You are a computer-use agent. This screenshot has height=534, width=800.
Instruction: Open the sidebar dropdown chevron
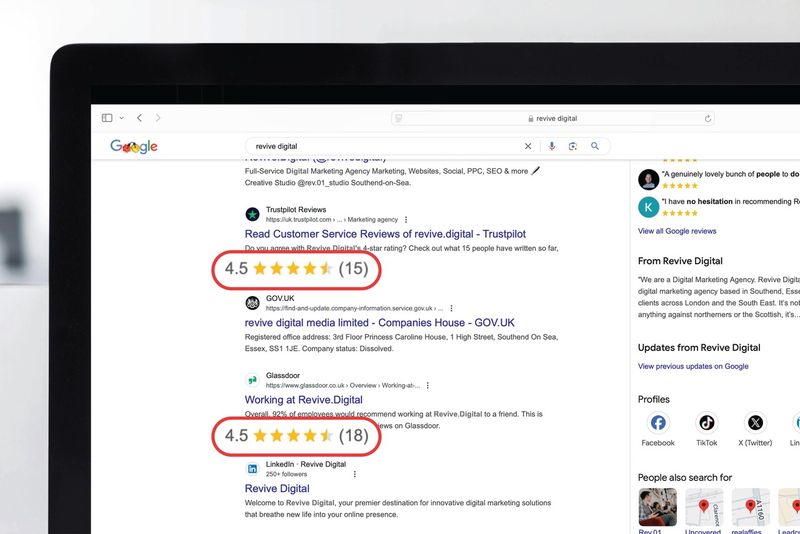coord(121,118)
